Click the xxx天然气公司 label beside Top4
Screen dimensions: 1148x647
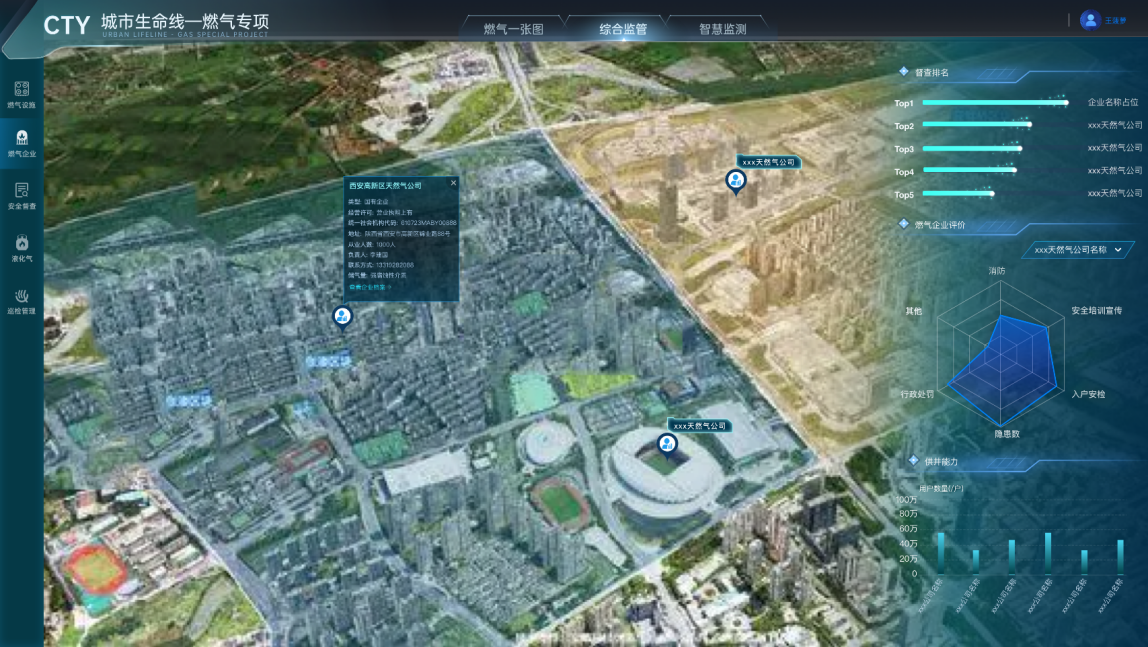pyautogui.click(x=1114, y=171)
